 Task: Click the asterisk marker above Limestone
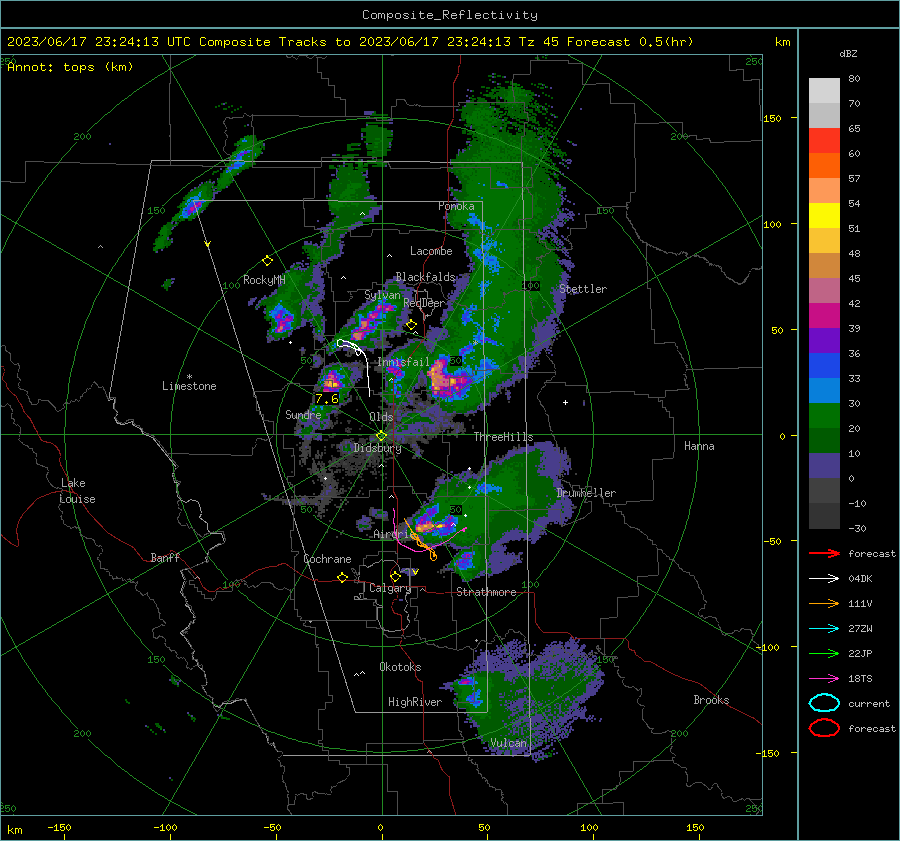189,377
